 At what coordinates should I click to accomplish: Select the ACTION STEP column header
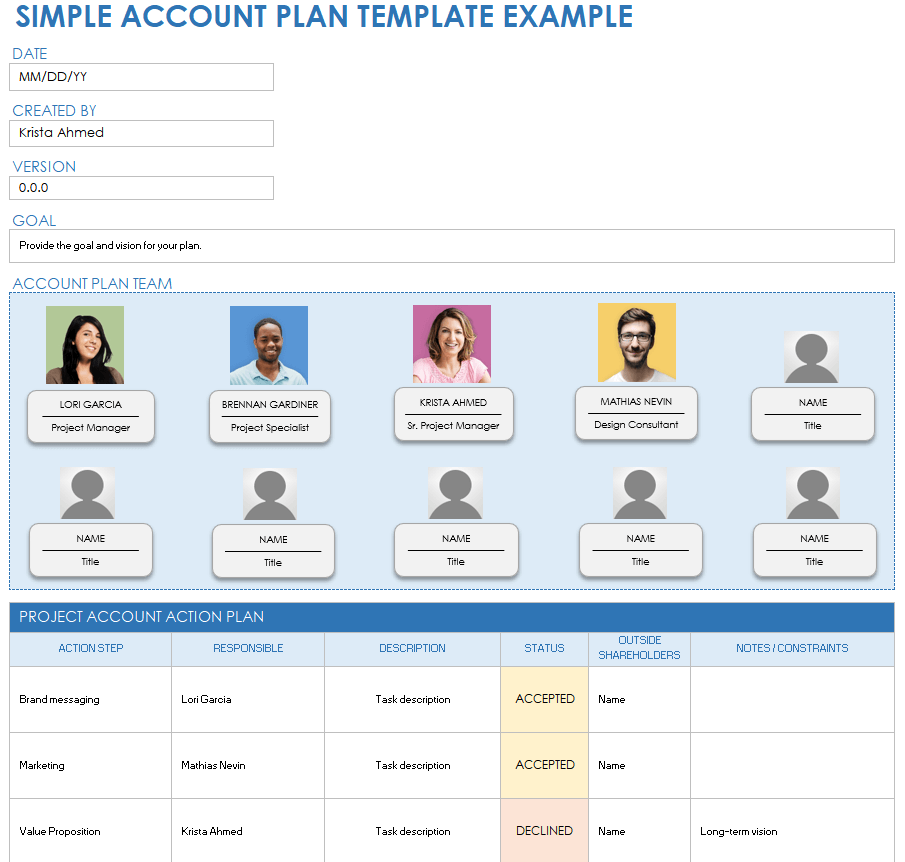coord(91,648)
